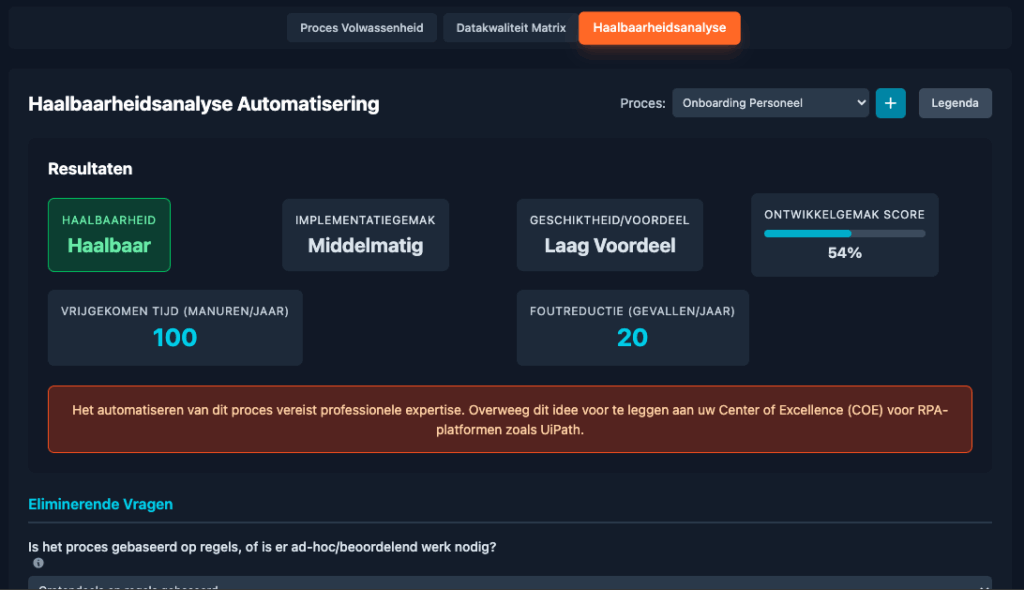Click the info icon below the rules question
Viewport: 1024px width, 590px height.
[38, 563]
